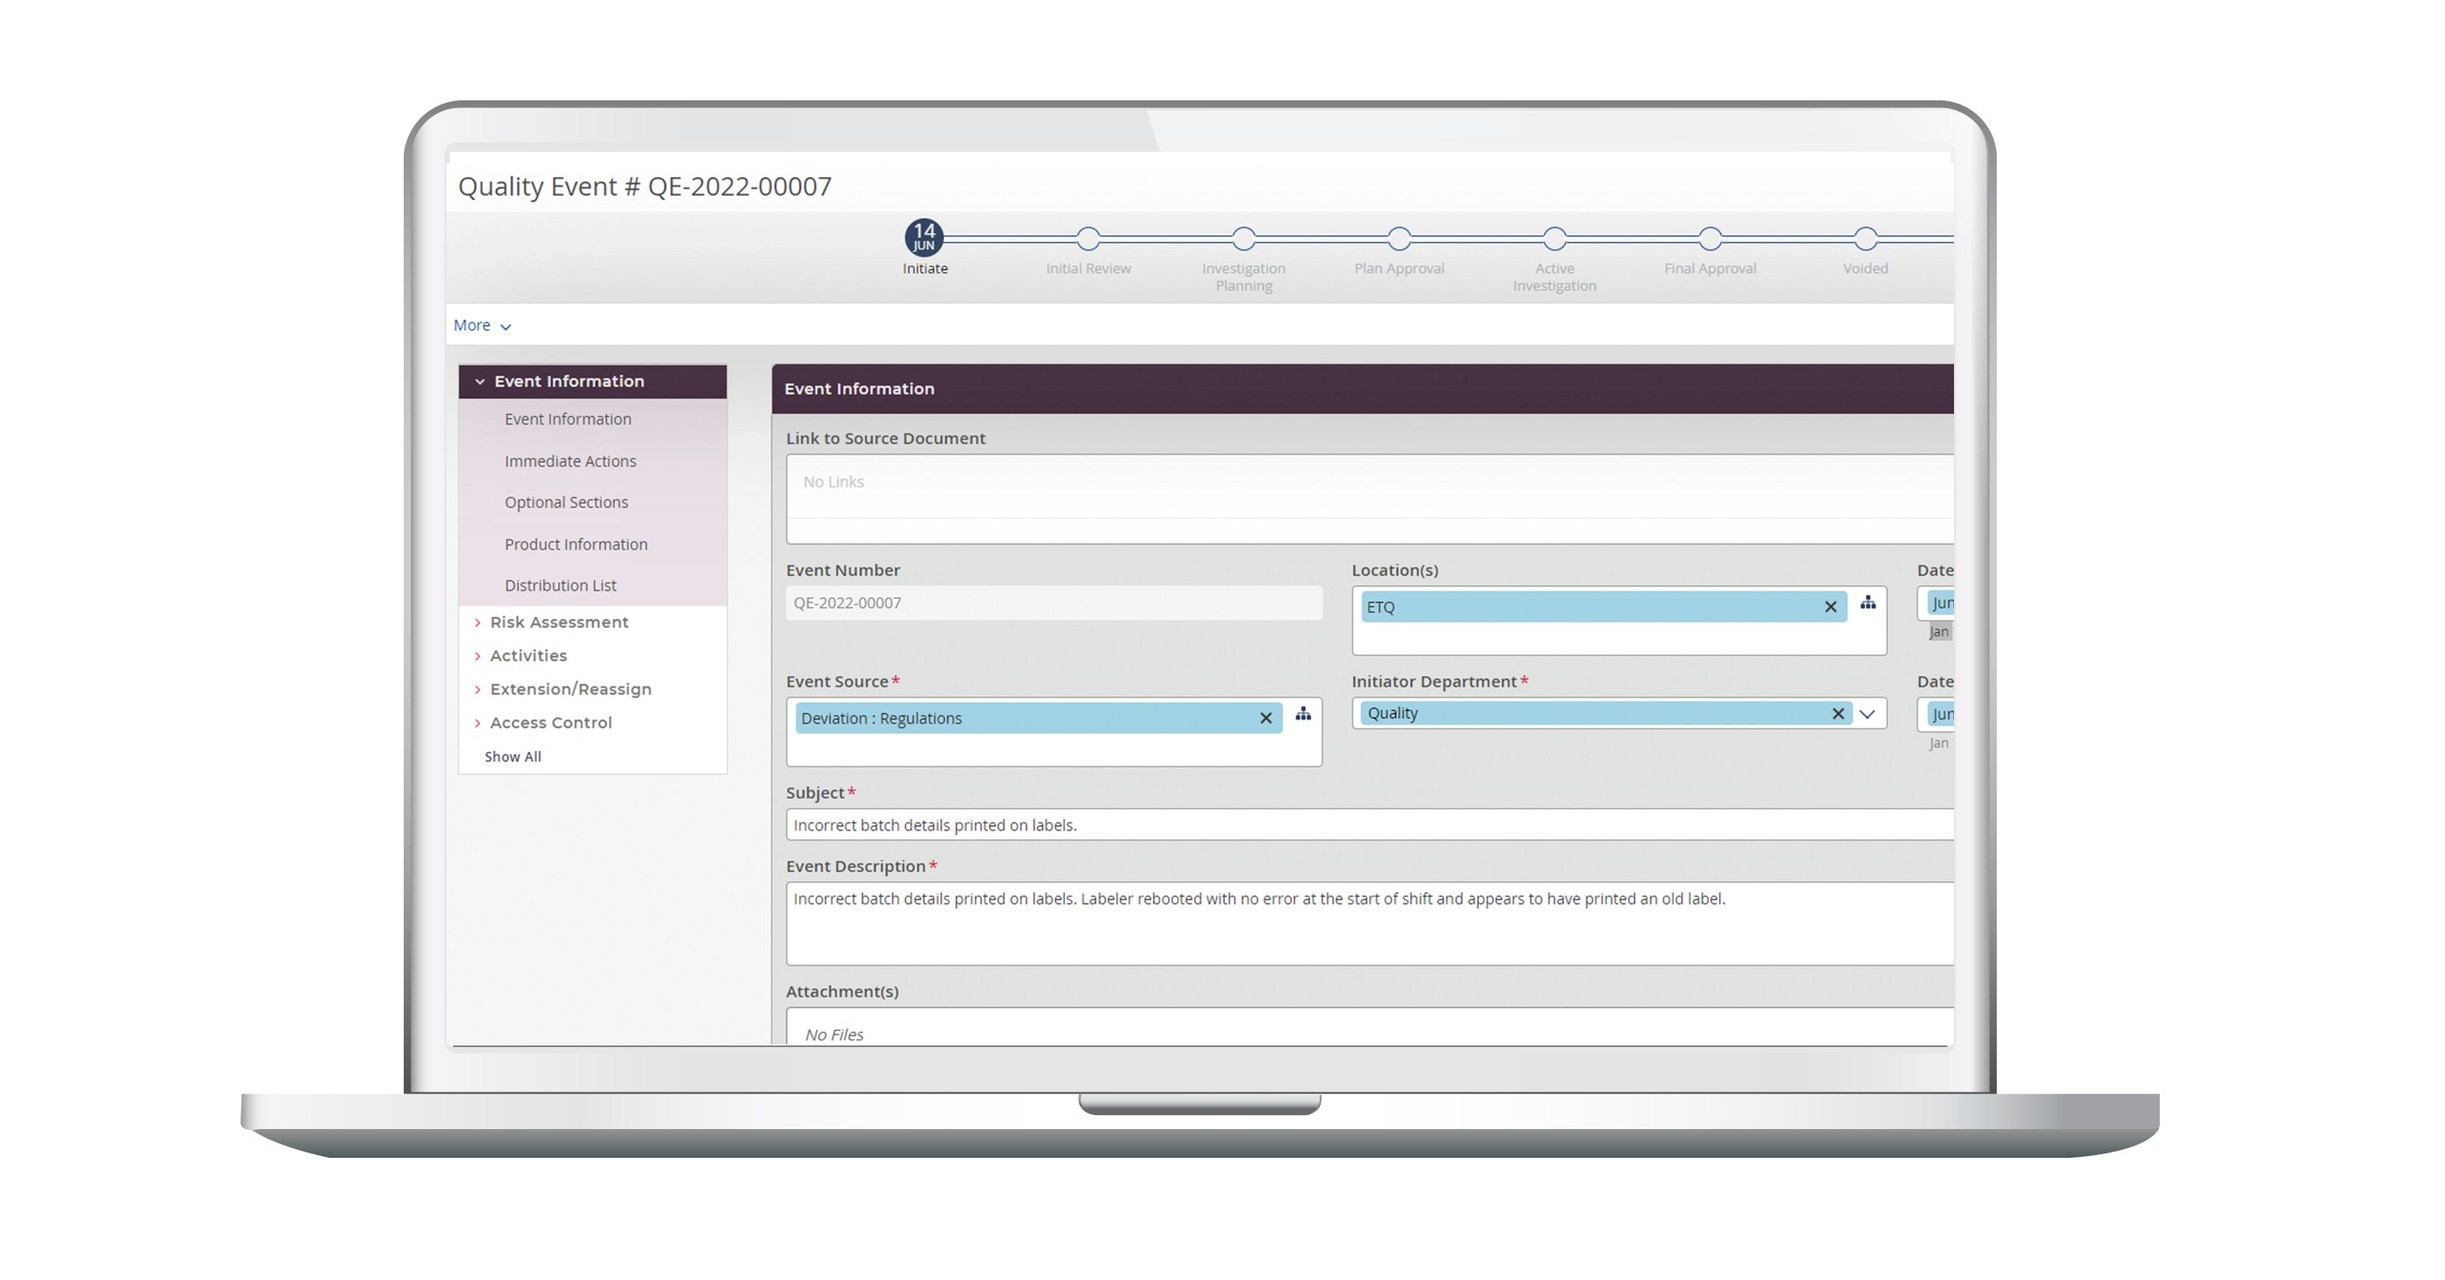Open the hierarchy picker beside Event Source

click(1303, 715)
